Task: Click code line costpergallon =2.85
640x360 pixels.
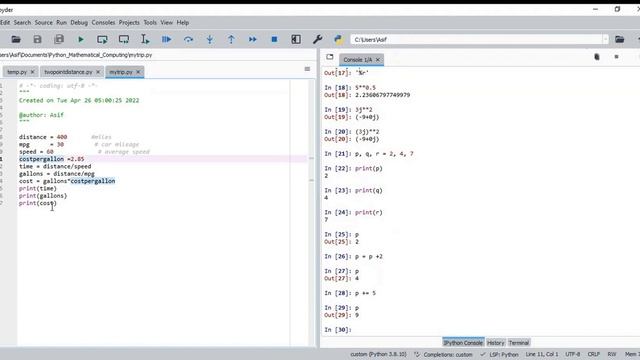Action: (51, 159)
